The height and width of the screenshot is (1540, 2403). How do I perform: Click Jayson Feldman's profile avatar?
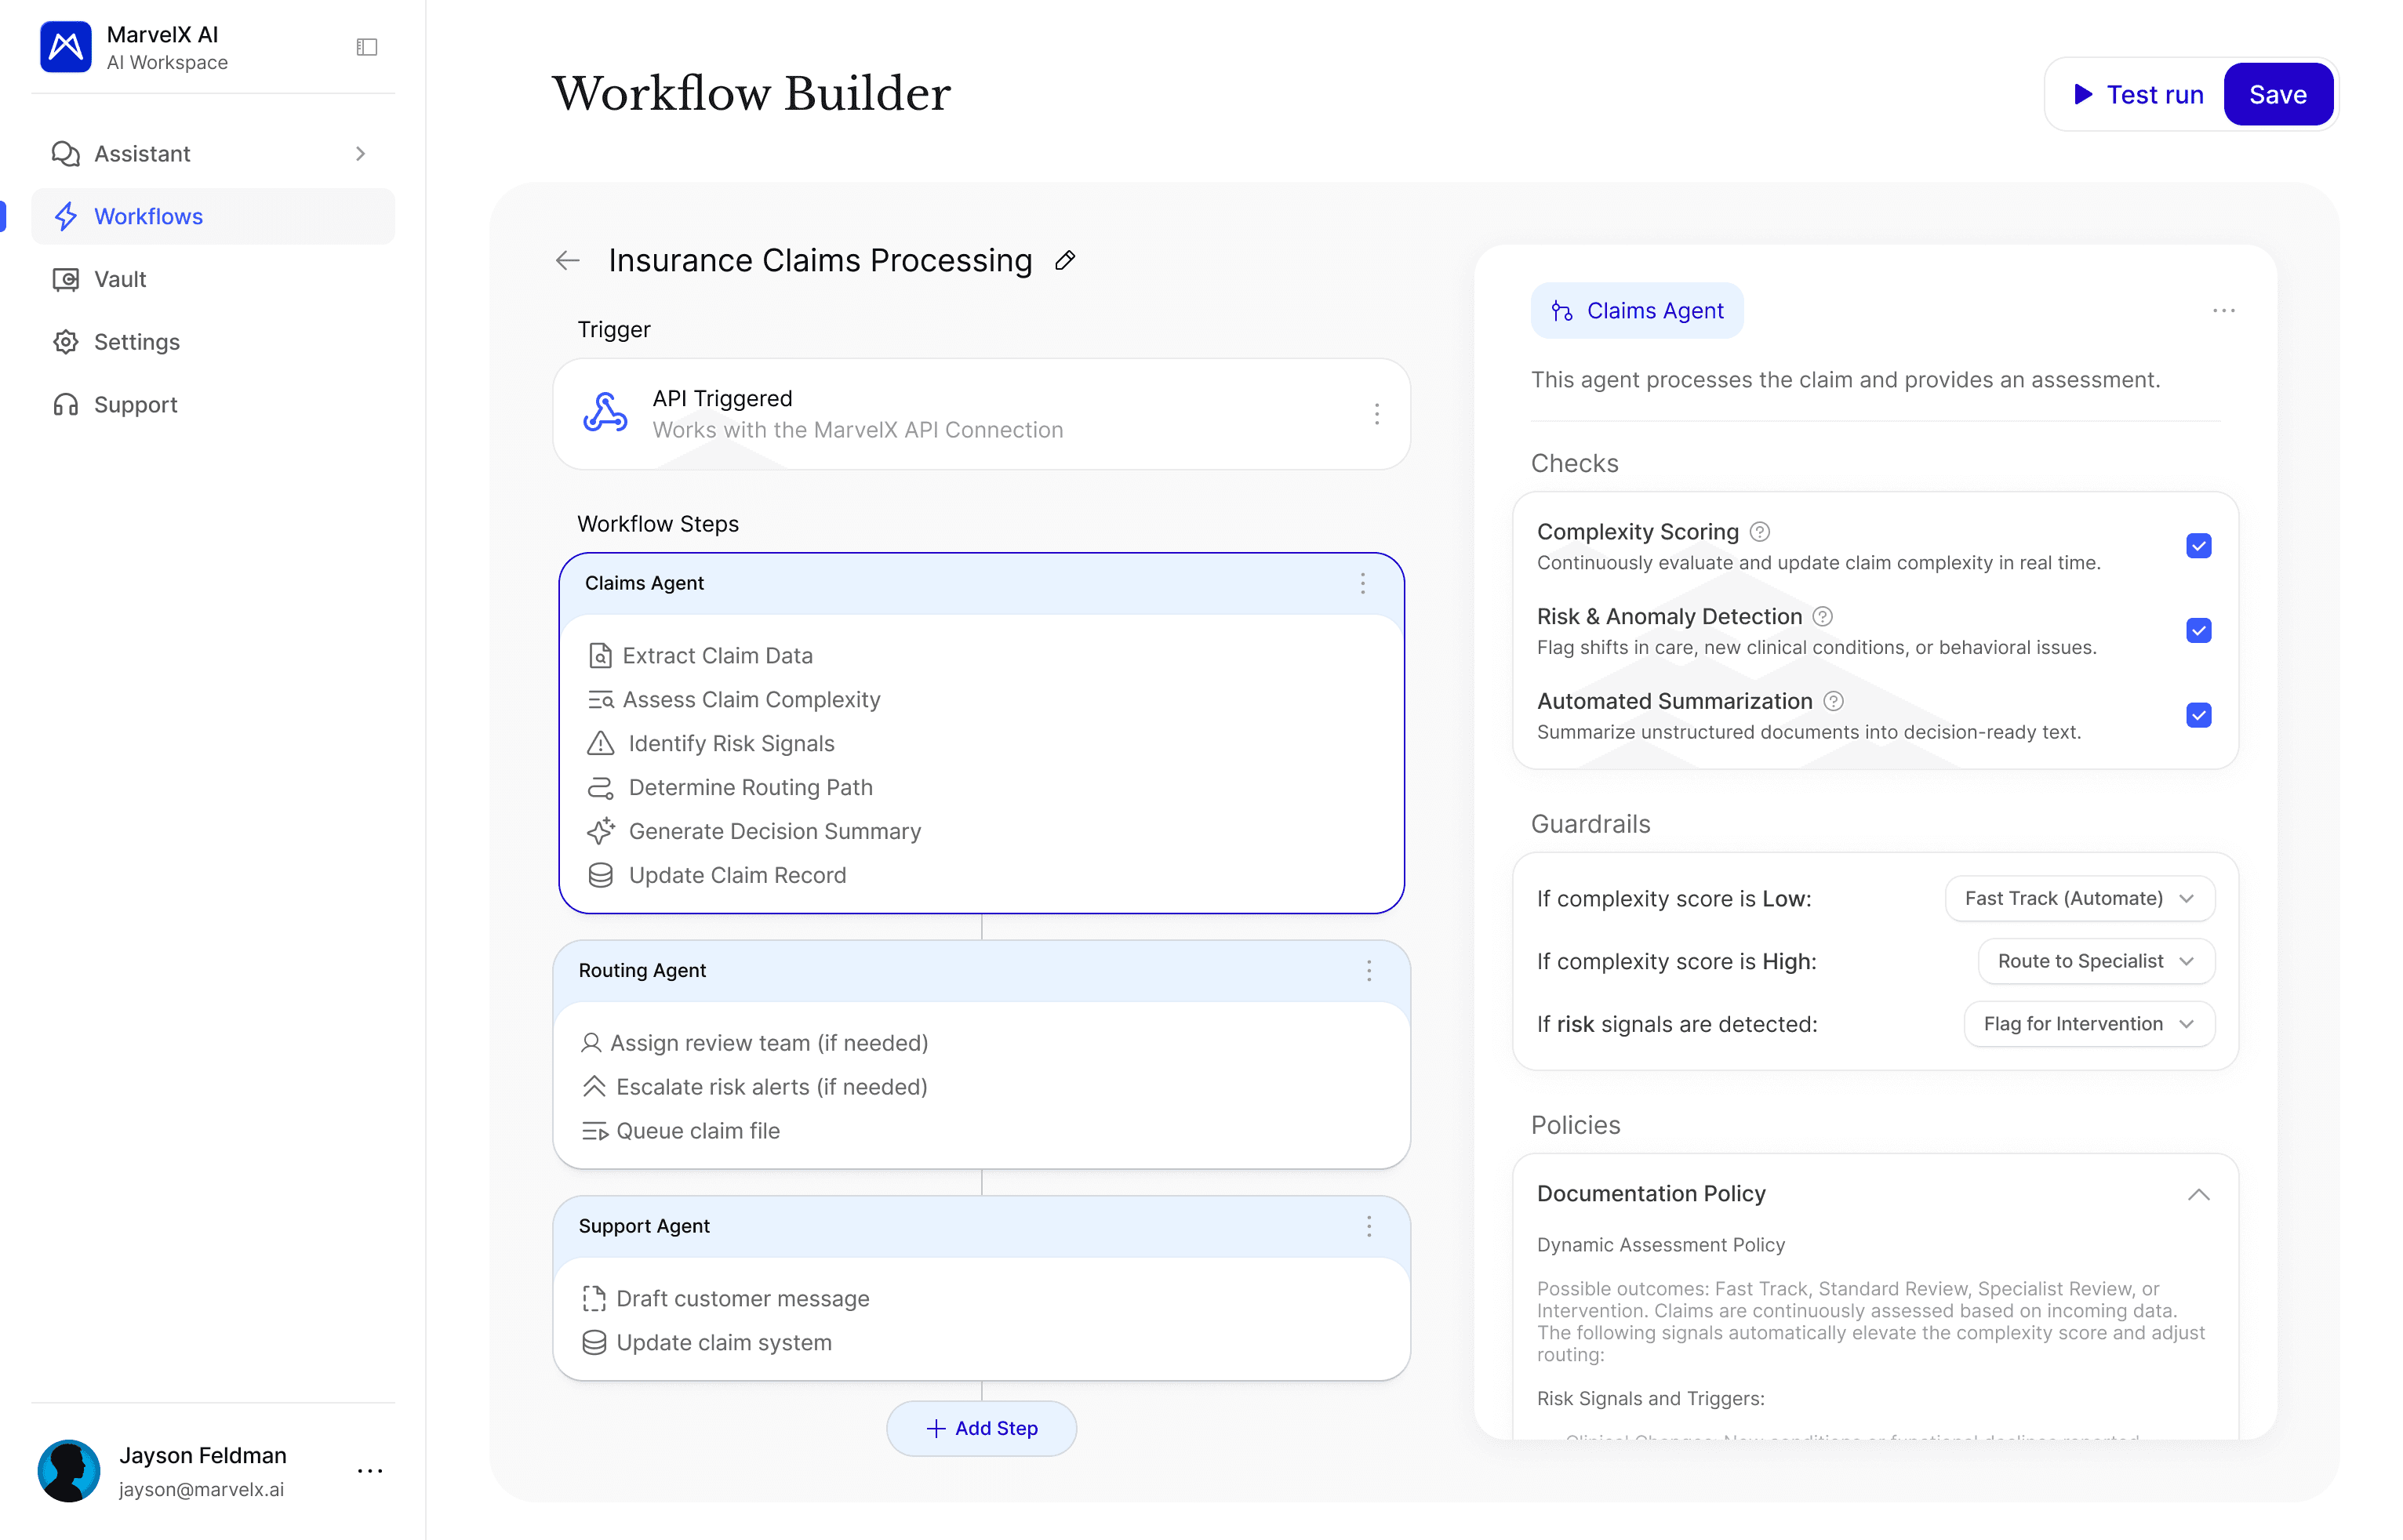(x=69, y=1470)
